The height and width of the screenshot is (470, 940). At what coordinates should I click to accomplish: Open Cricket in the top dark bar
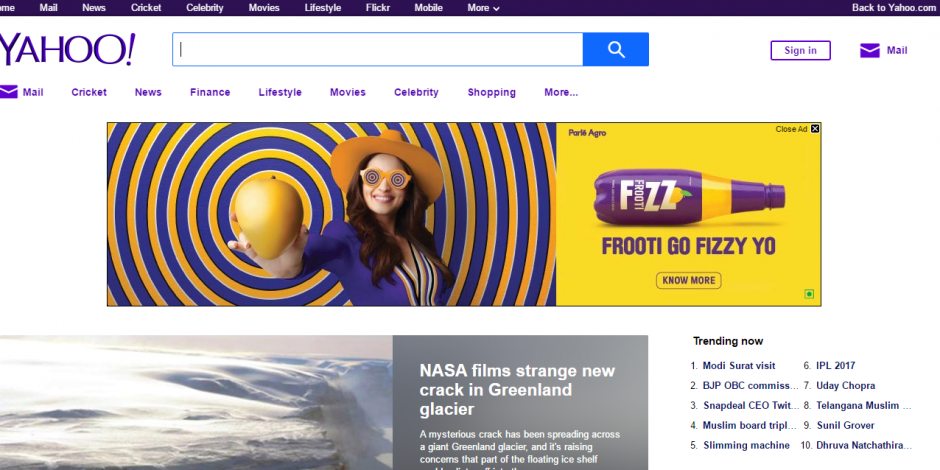[146, 8]
